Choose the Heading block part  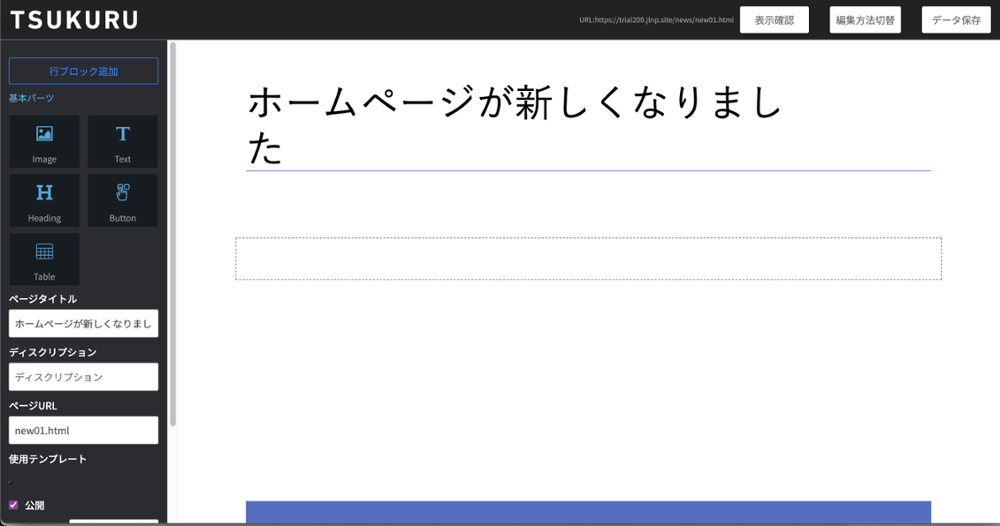pos(44,200)
